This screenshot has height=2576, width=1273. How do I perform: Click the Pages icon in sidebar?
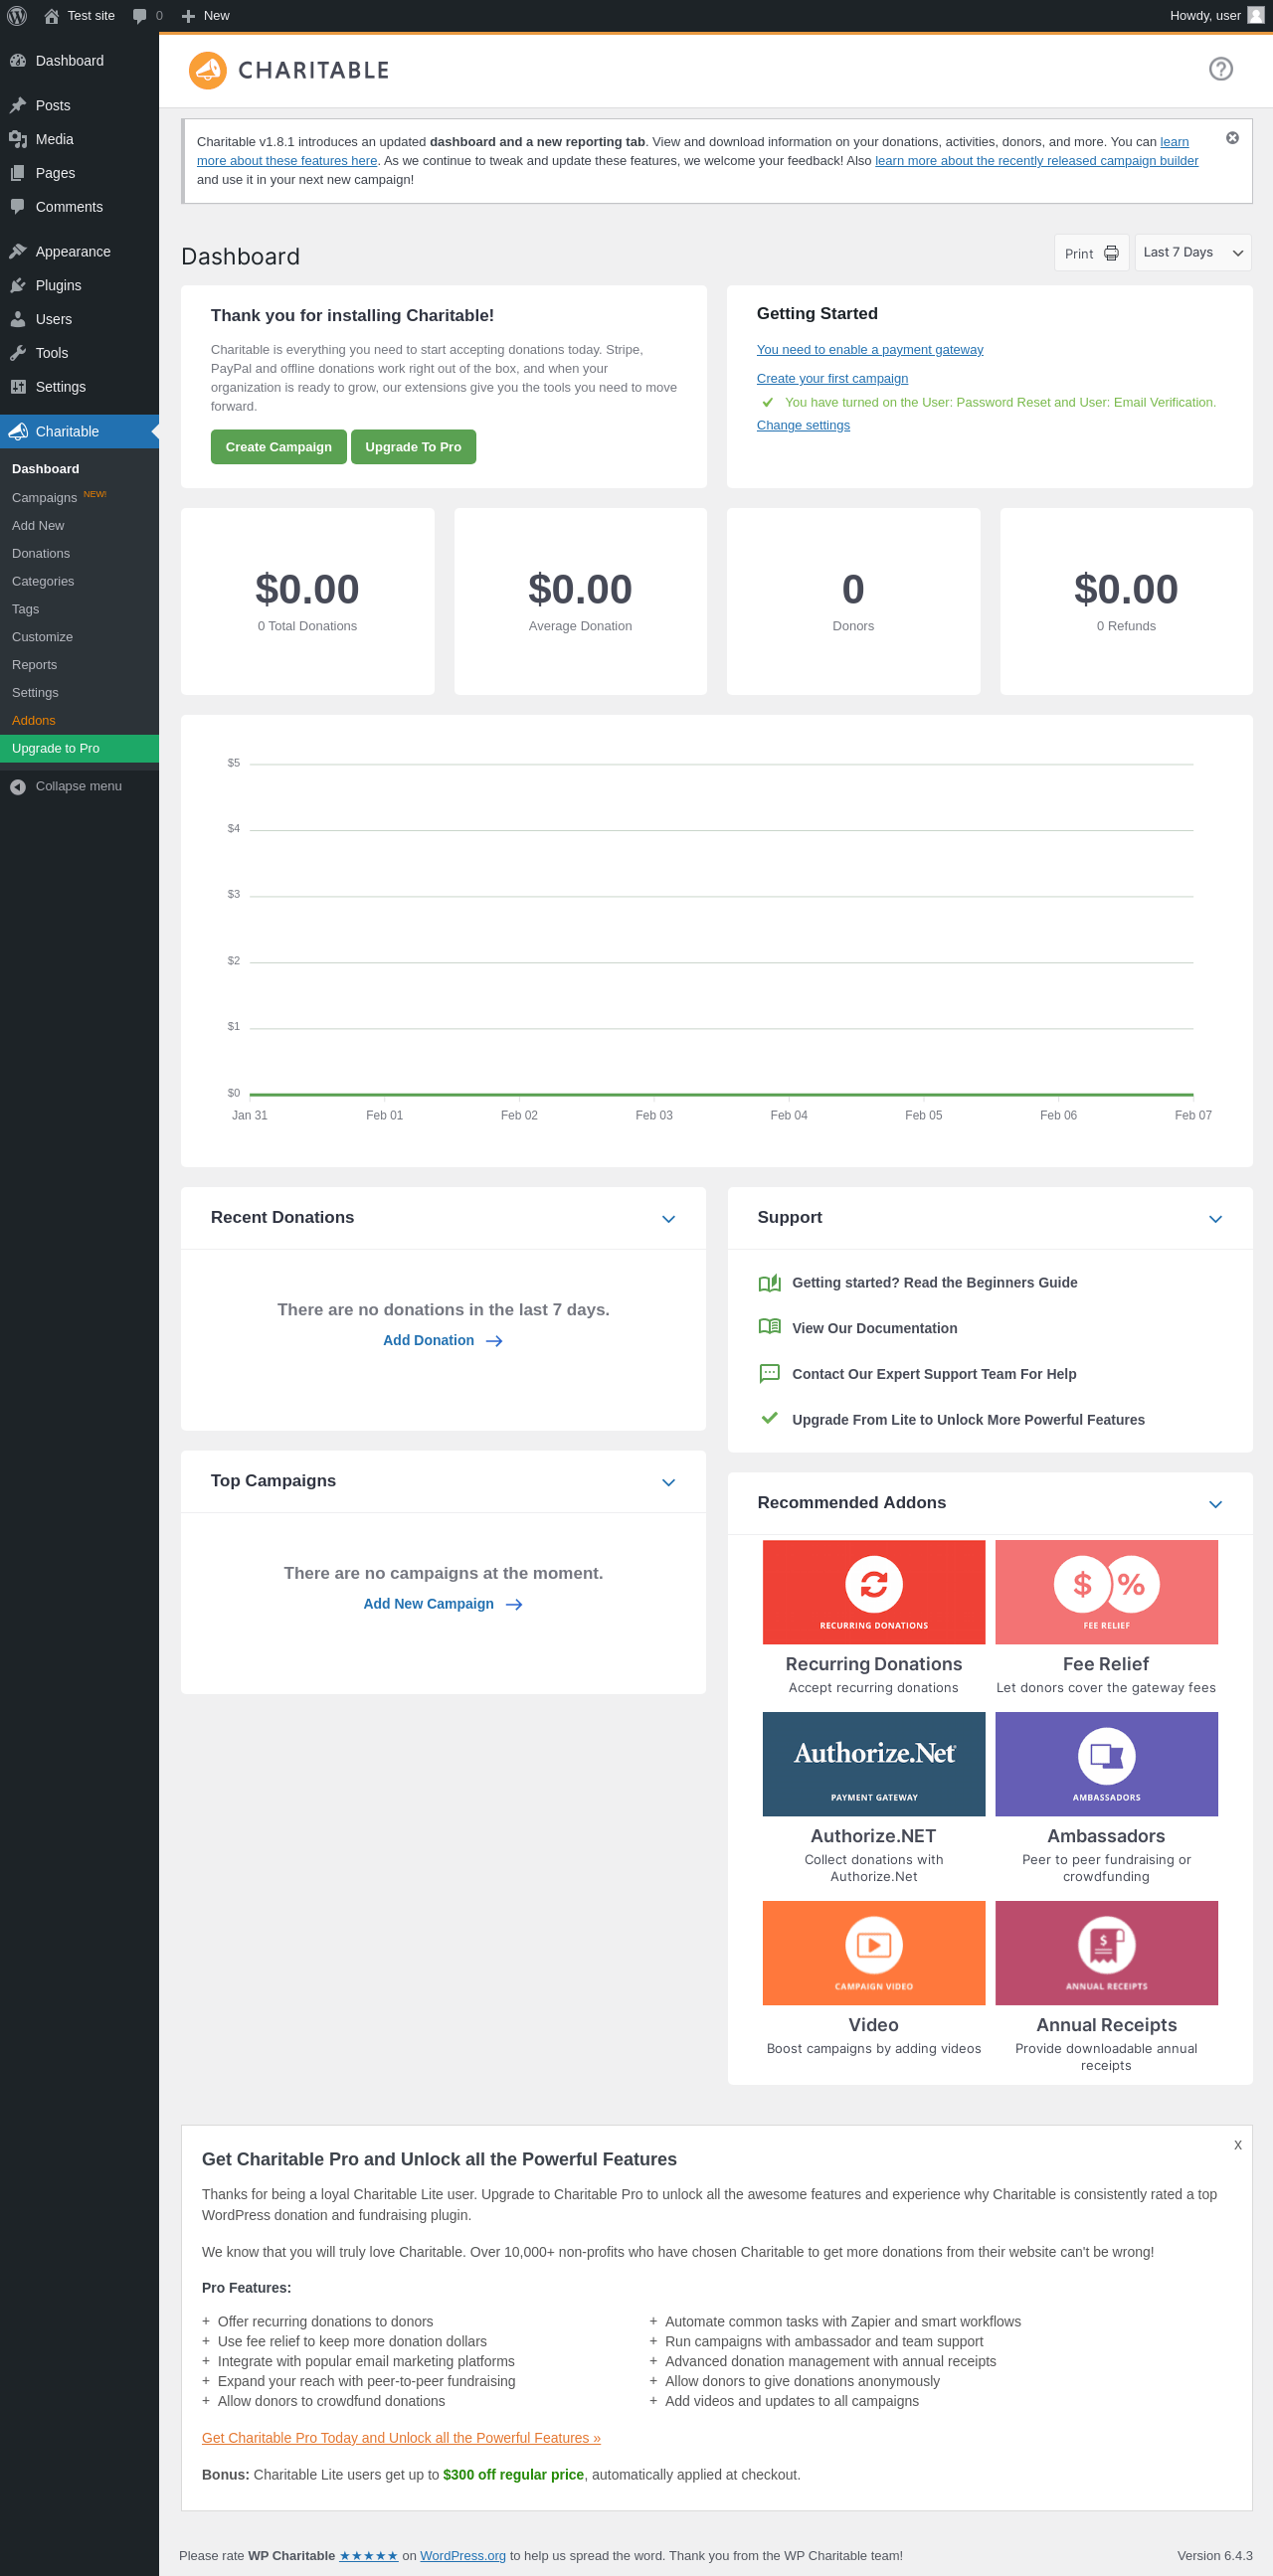pos(18,173)
